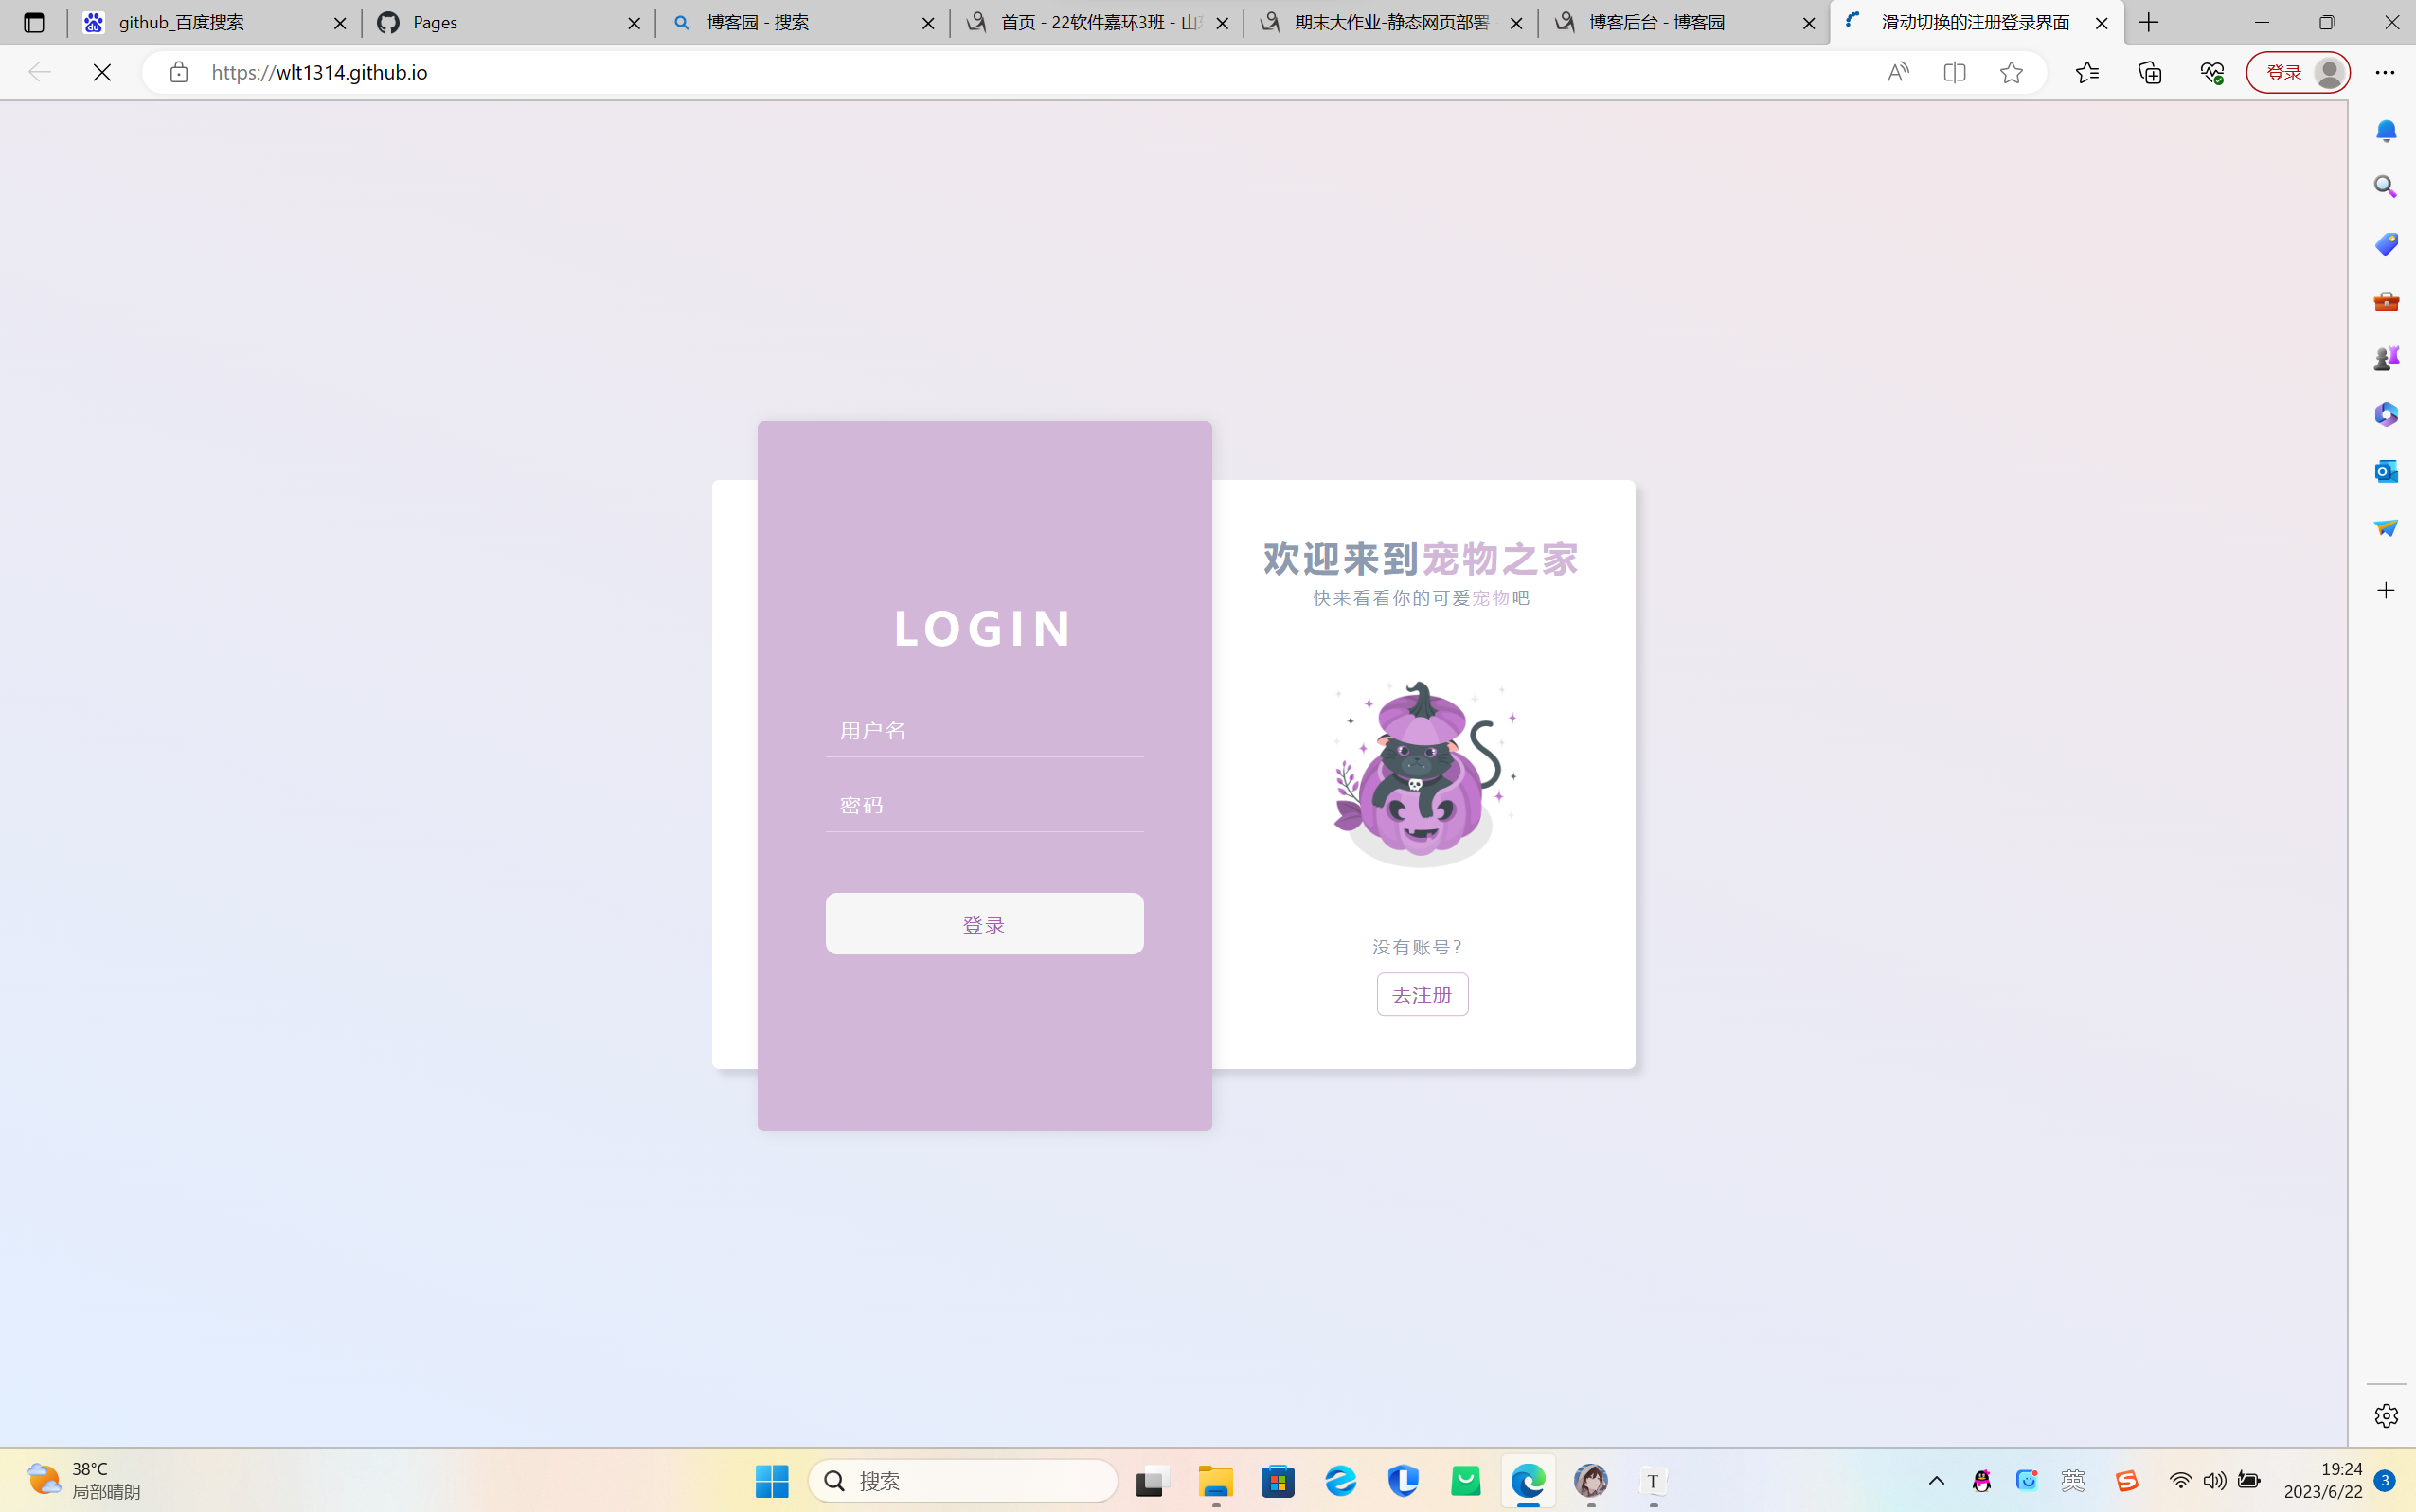Add this page to favorites star
This screenshot has width=2416, height=1512.
pyautogui.click(x=2011, y=72)
